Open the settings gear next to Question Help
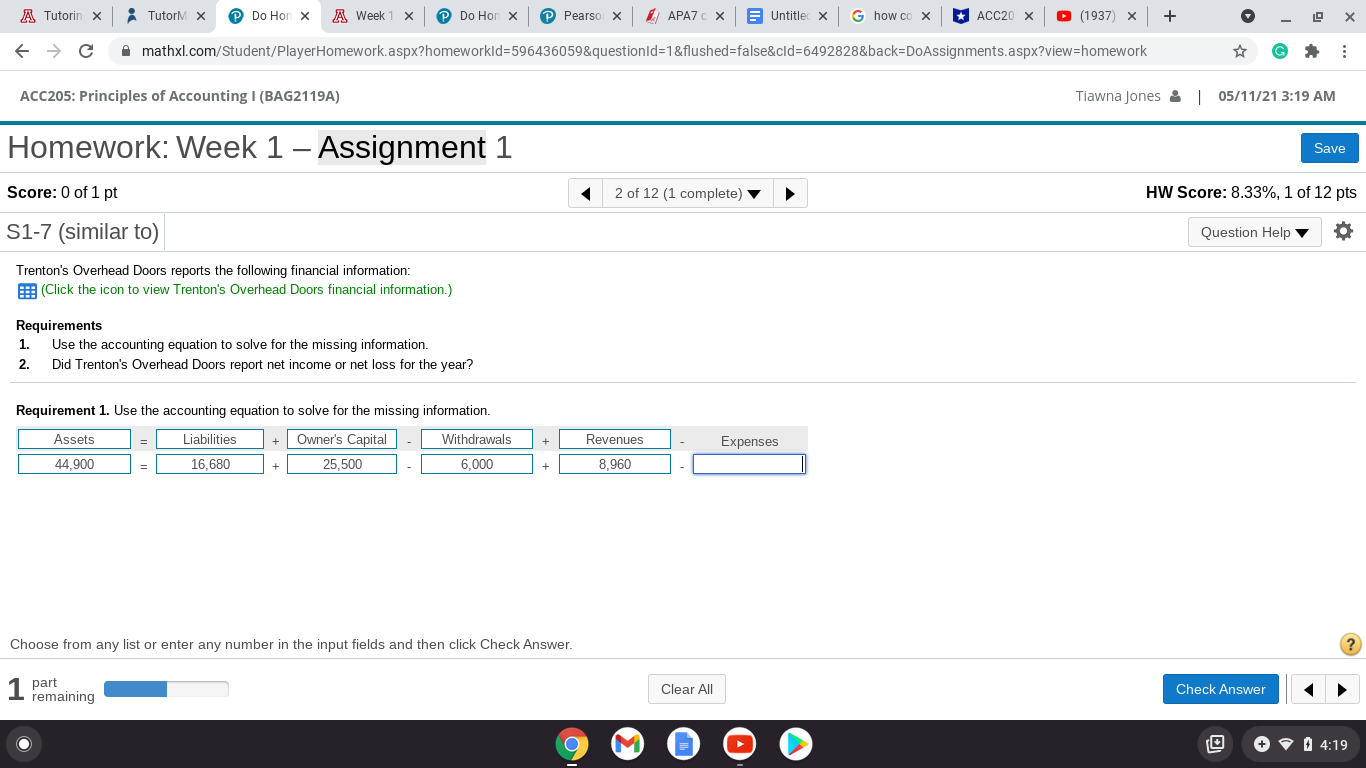This screenshot has width=1366, height=768. (1343, 231)
